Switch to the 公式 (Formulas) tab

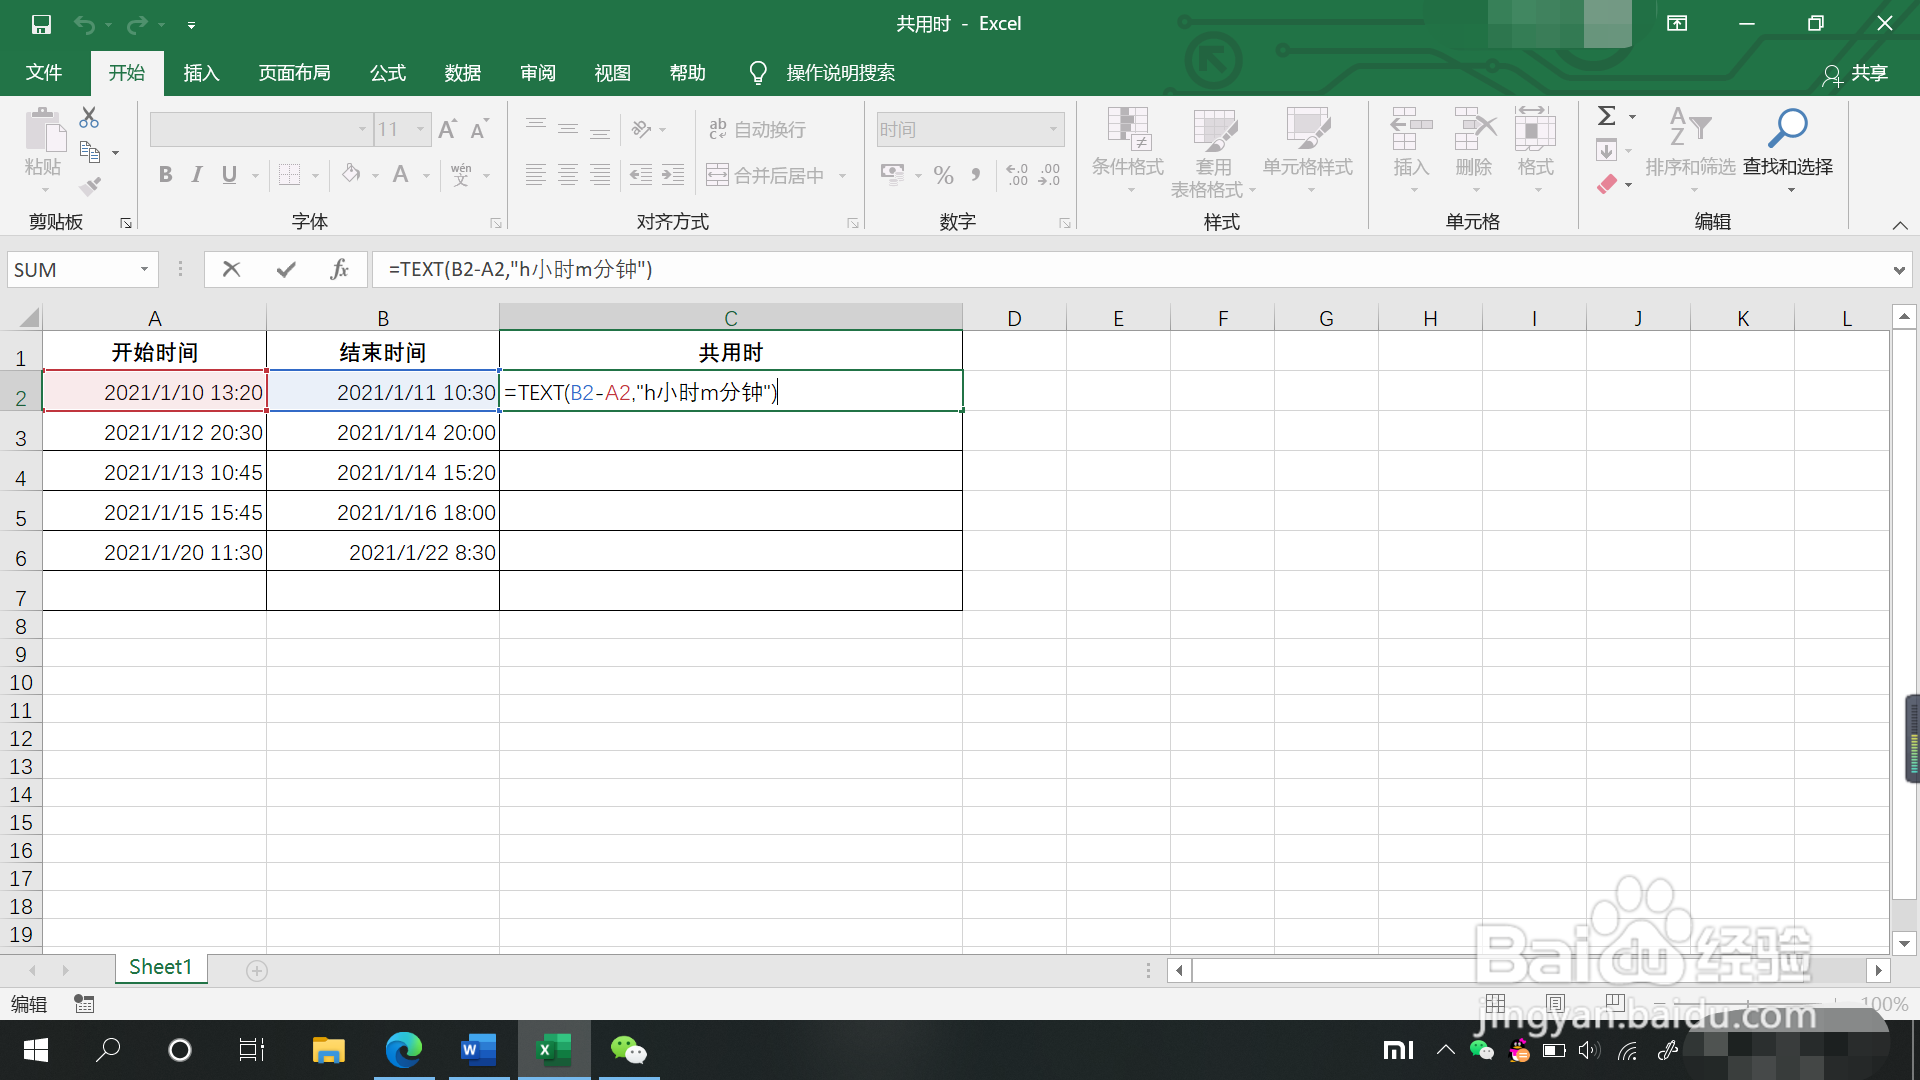(x=387, y=73)
